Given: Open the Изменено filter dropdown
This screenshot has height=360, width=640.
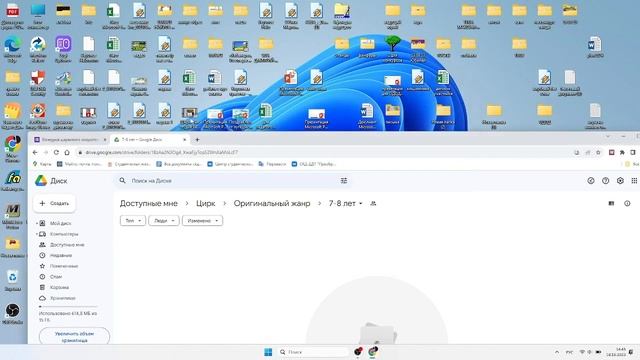Looking at the screenshot, I should [x=202, y=220].
